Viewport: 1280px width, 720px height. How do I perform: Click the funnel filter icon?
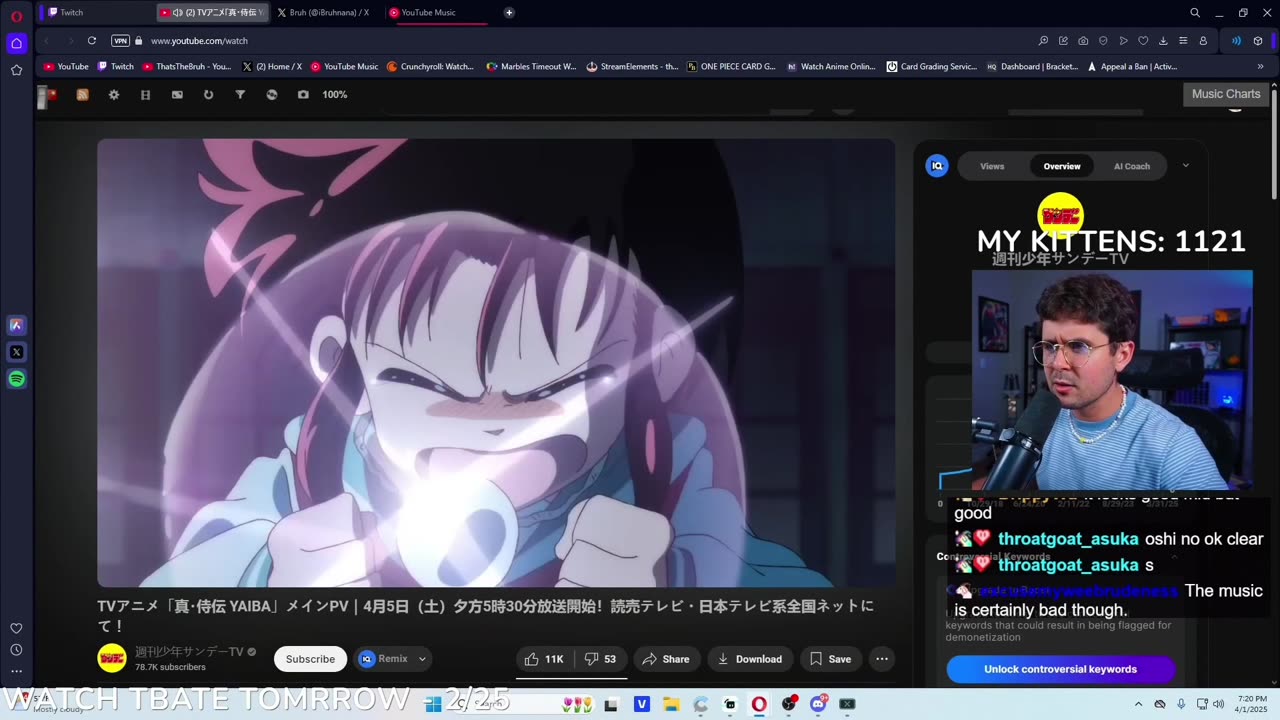(x=240, y=95)
